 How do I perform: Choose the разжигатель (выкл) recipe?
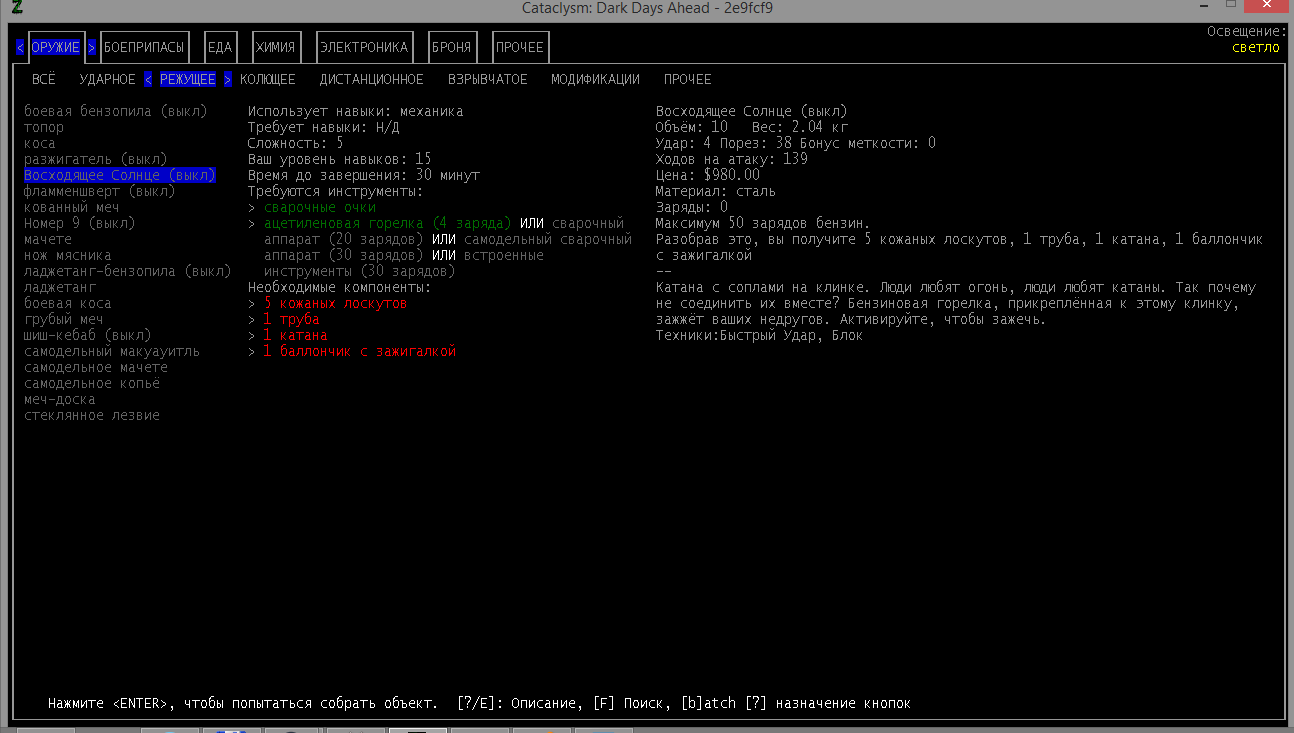96,159
